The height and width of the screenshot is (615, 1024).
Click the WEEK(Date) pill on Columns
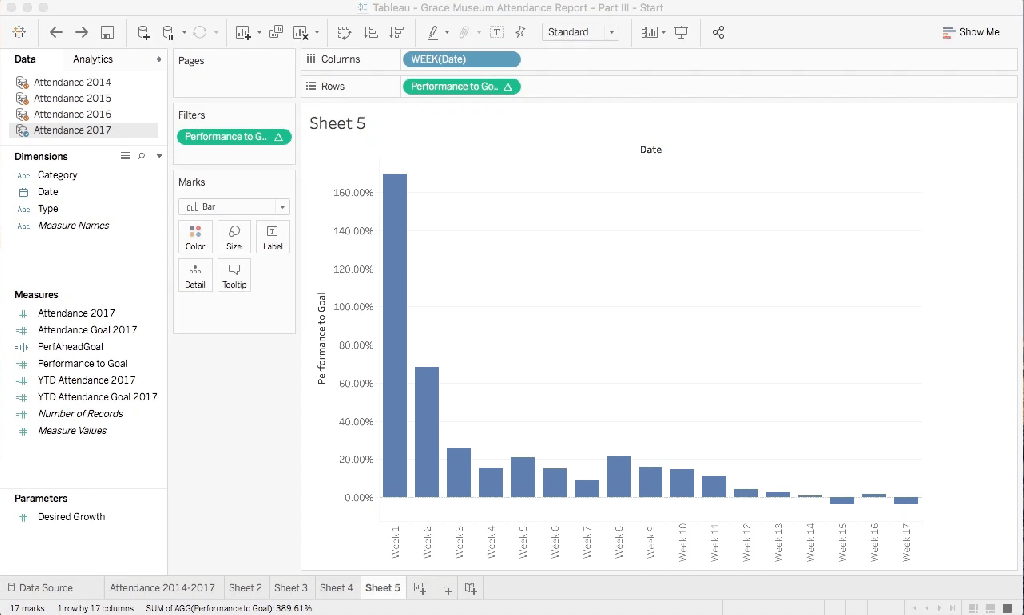click(462, 59)
